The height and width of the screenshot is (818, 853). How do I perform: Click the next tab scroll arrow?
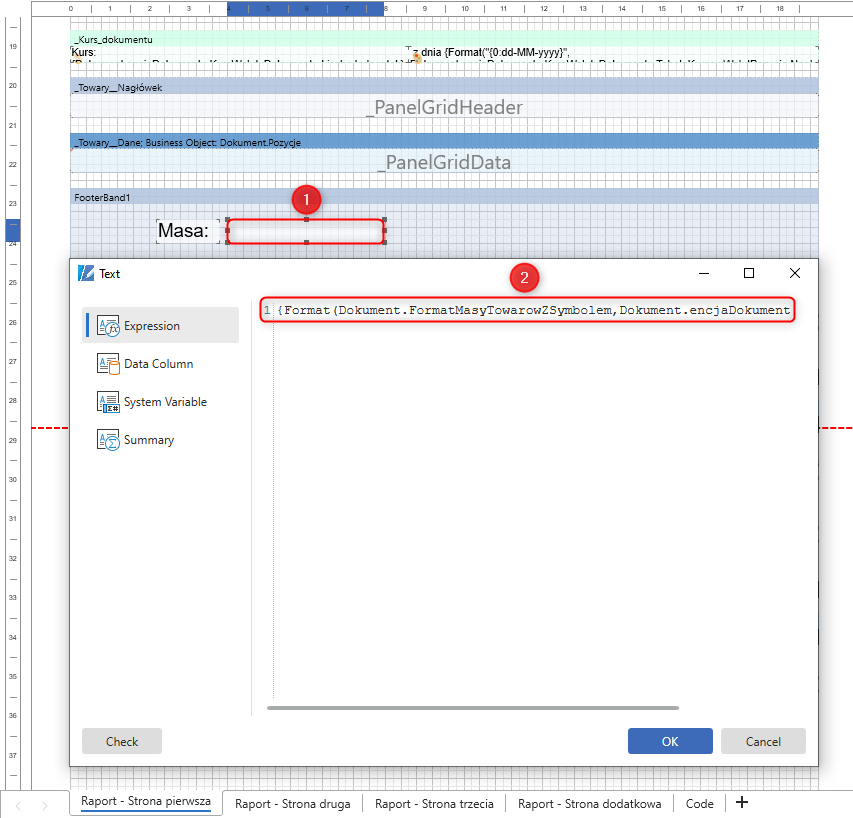(45, 805)
